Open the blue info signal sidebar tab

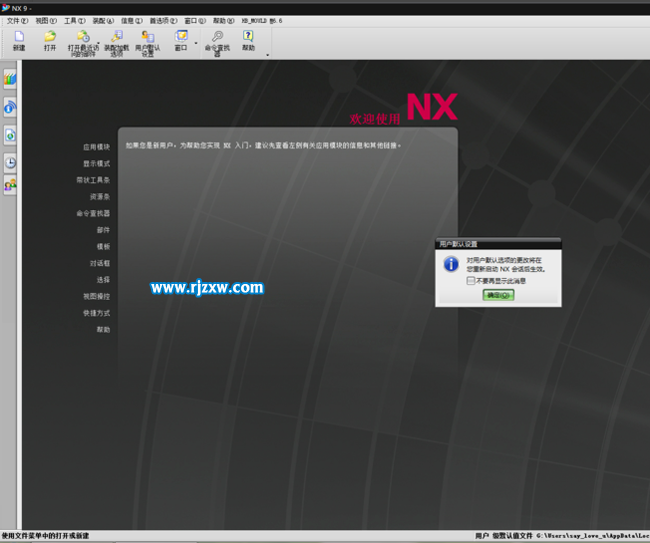(10, 107)
